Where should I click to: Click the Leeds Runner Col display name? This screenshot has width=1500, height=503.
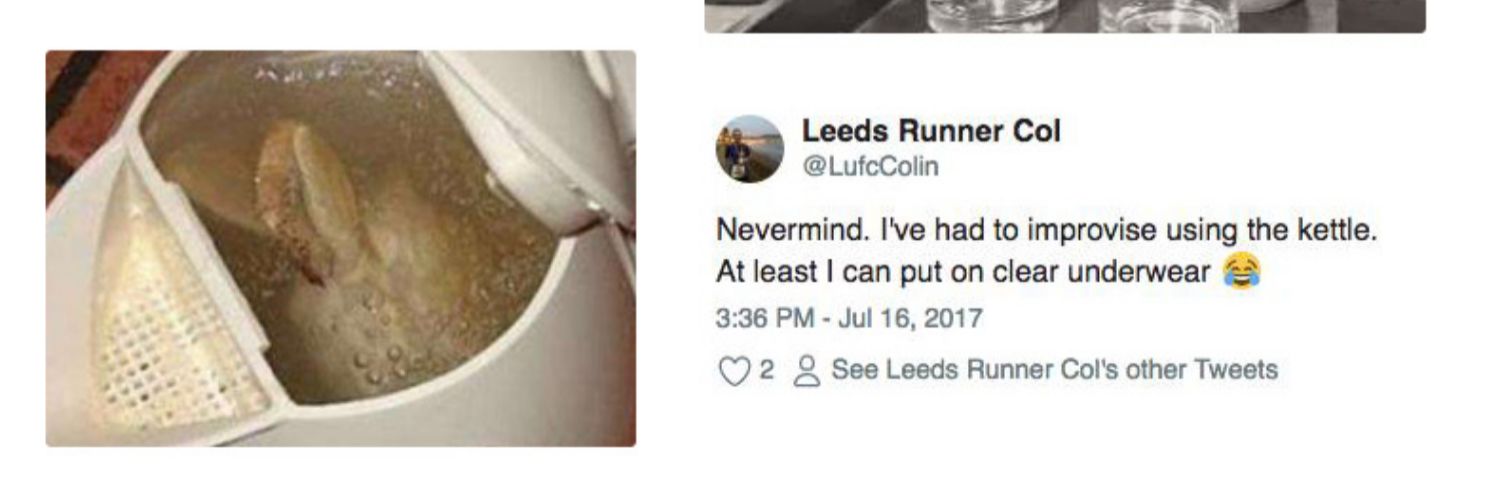pos(930,131)
